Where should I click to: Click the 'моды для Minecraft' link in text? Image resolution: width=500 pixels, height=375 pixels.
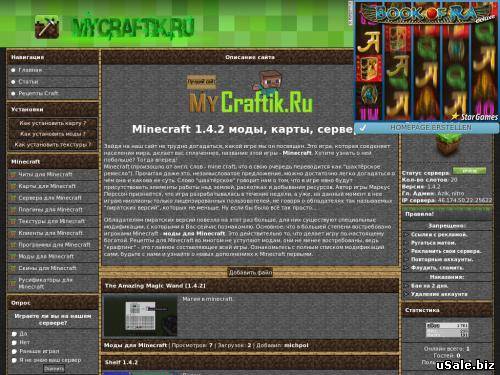coord(194,233)
